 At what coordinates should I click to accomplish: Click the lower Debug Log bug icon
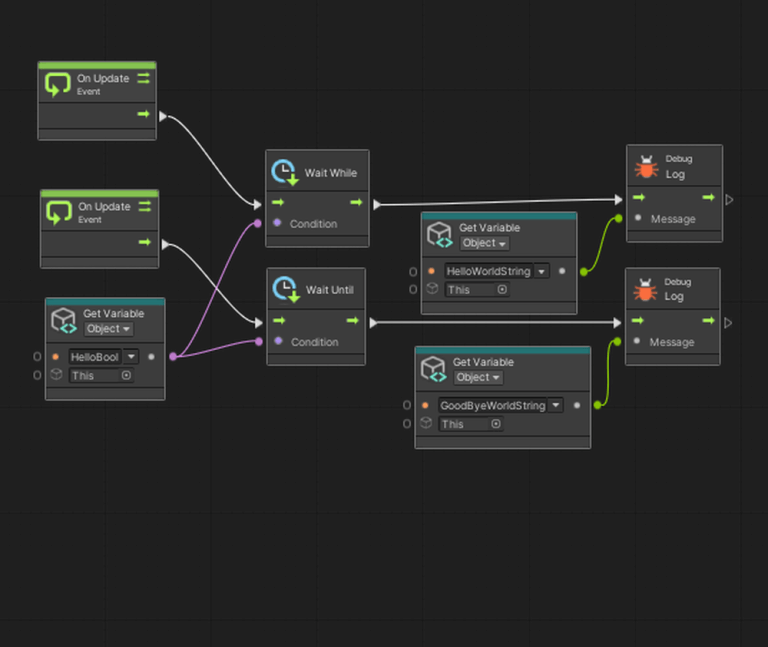pos(645,290)
